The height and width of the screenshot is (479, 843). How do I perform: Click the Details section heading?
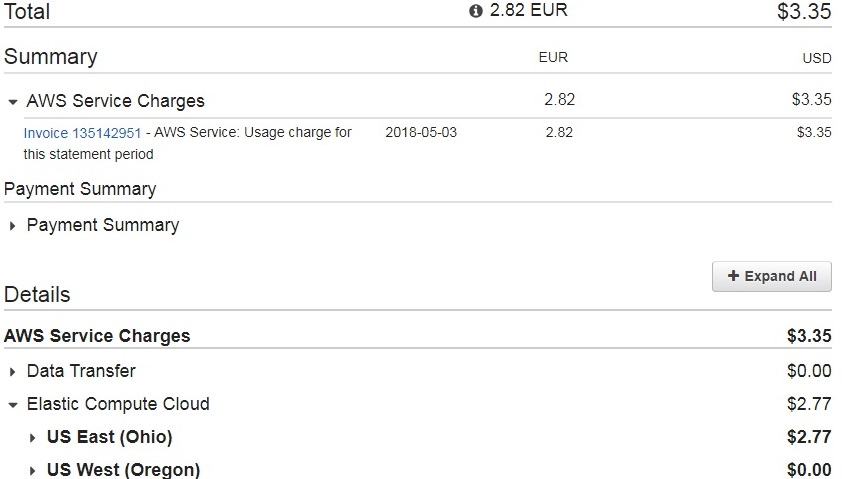point(37,295)
